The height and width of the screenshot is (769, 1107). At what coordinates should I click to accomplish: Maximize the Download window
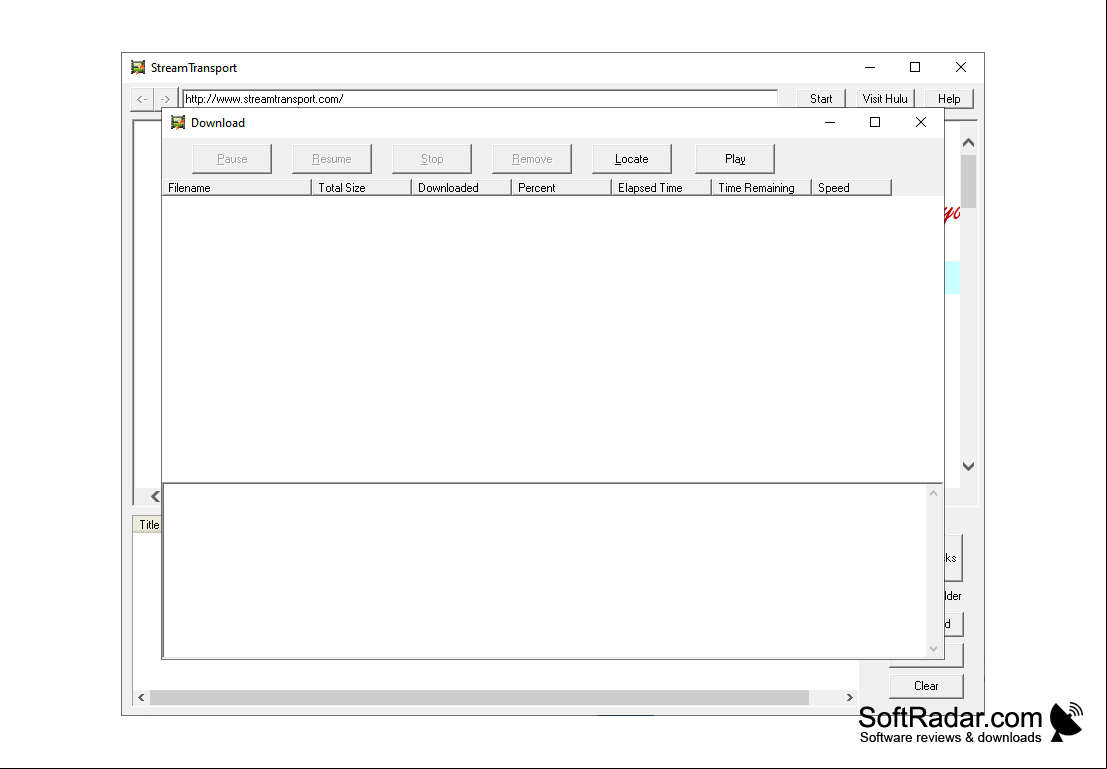coord(875,122)
